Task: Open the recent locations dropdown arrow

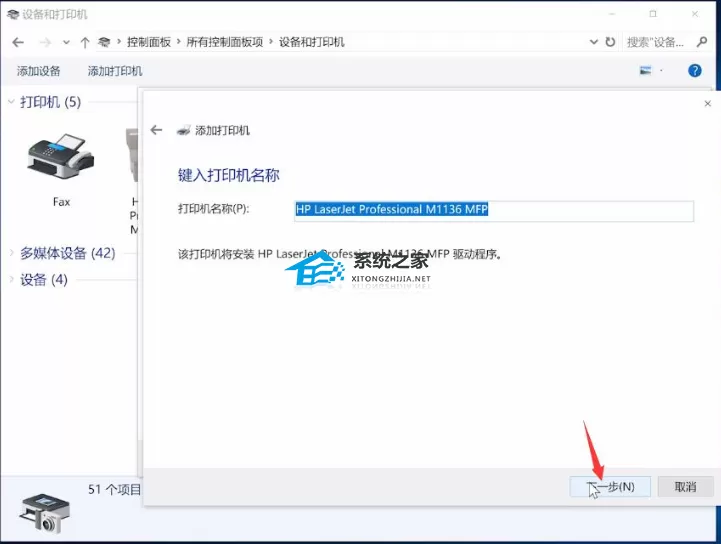Action: pyautogui.click(x=66, y=42)
